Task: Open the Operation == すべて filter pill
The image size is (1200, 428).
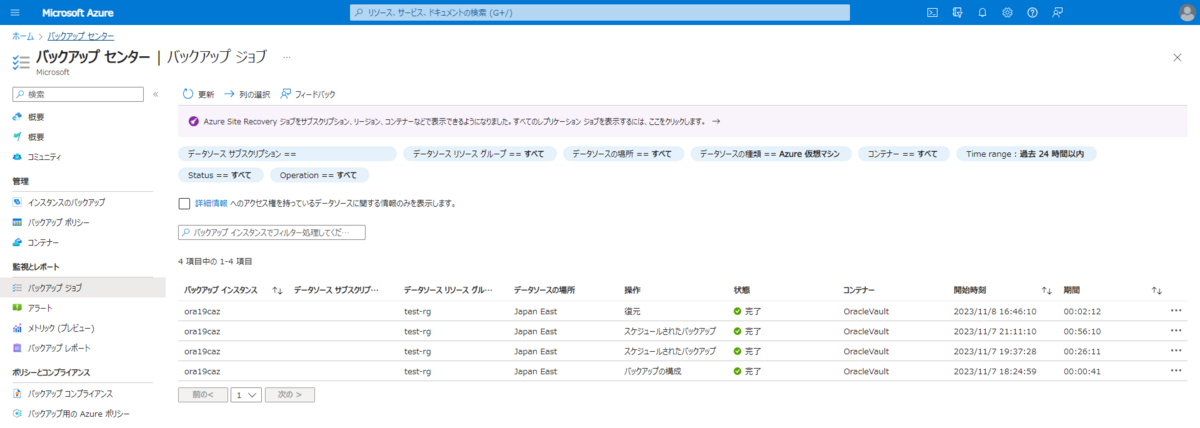Action: tap(318, 174)
